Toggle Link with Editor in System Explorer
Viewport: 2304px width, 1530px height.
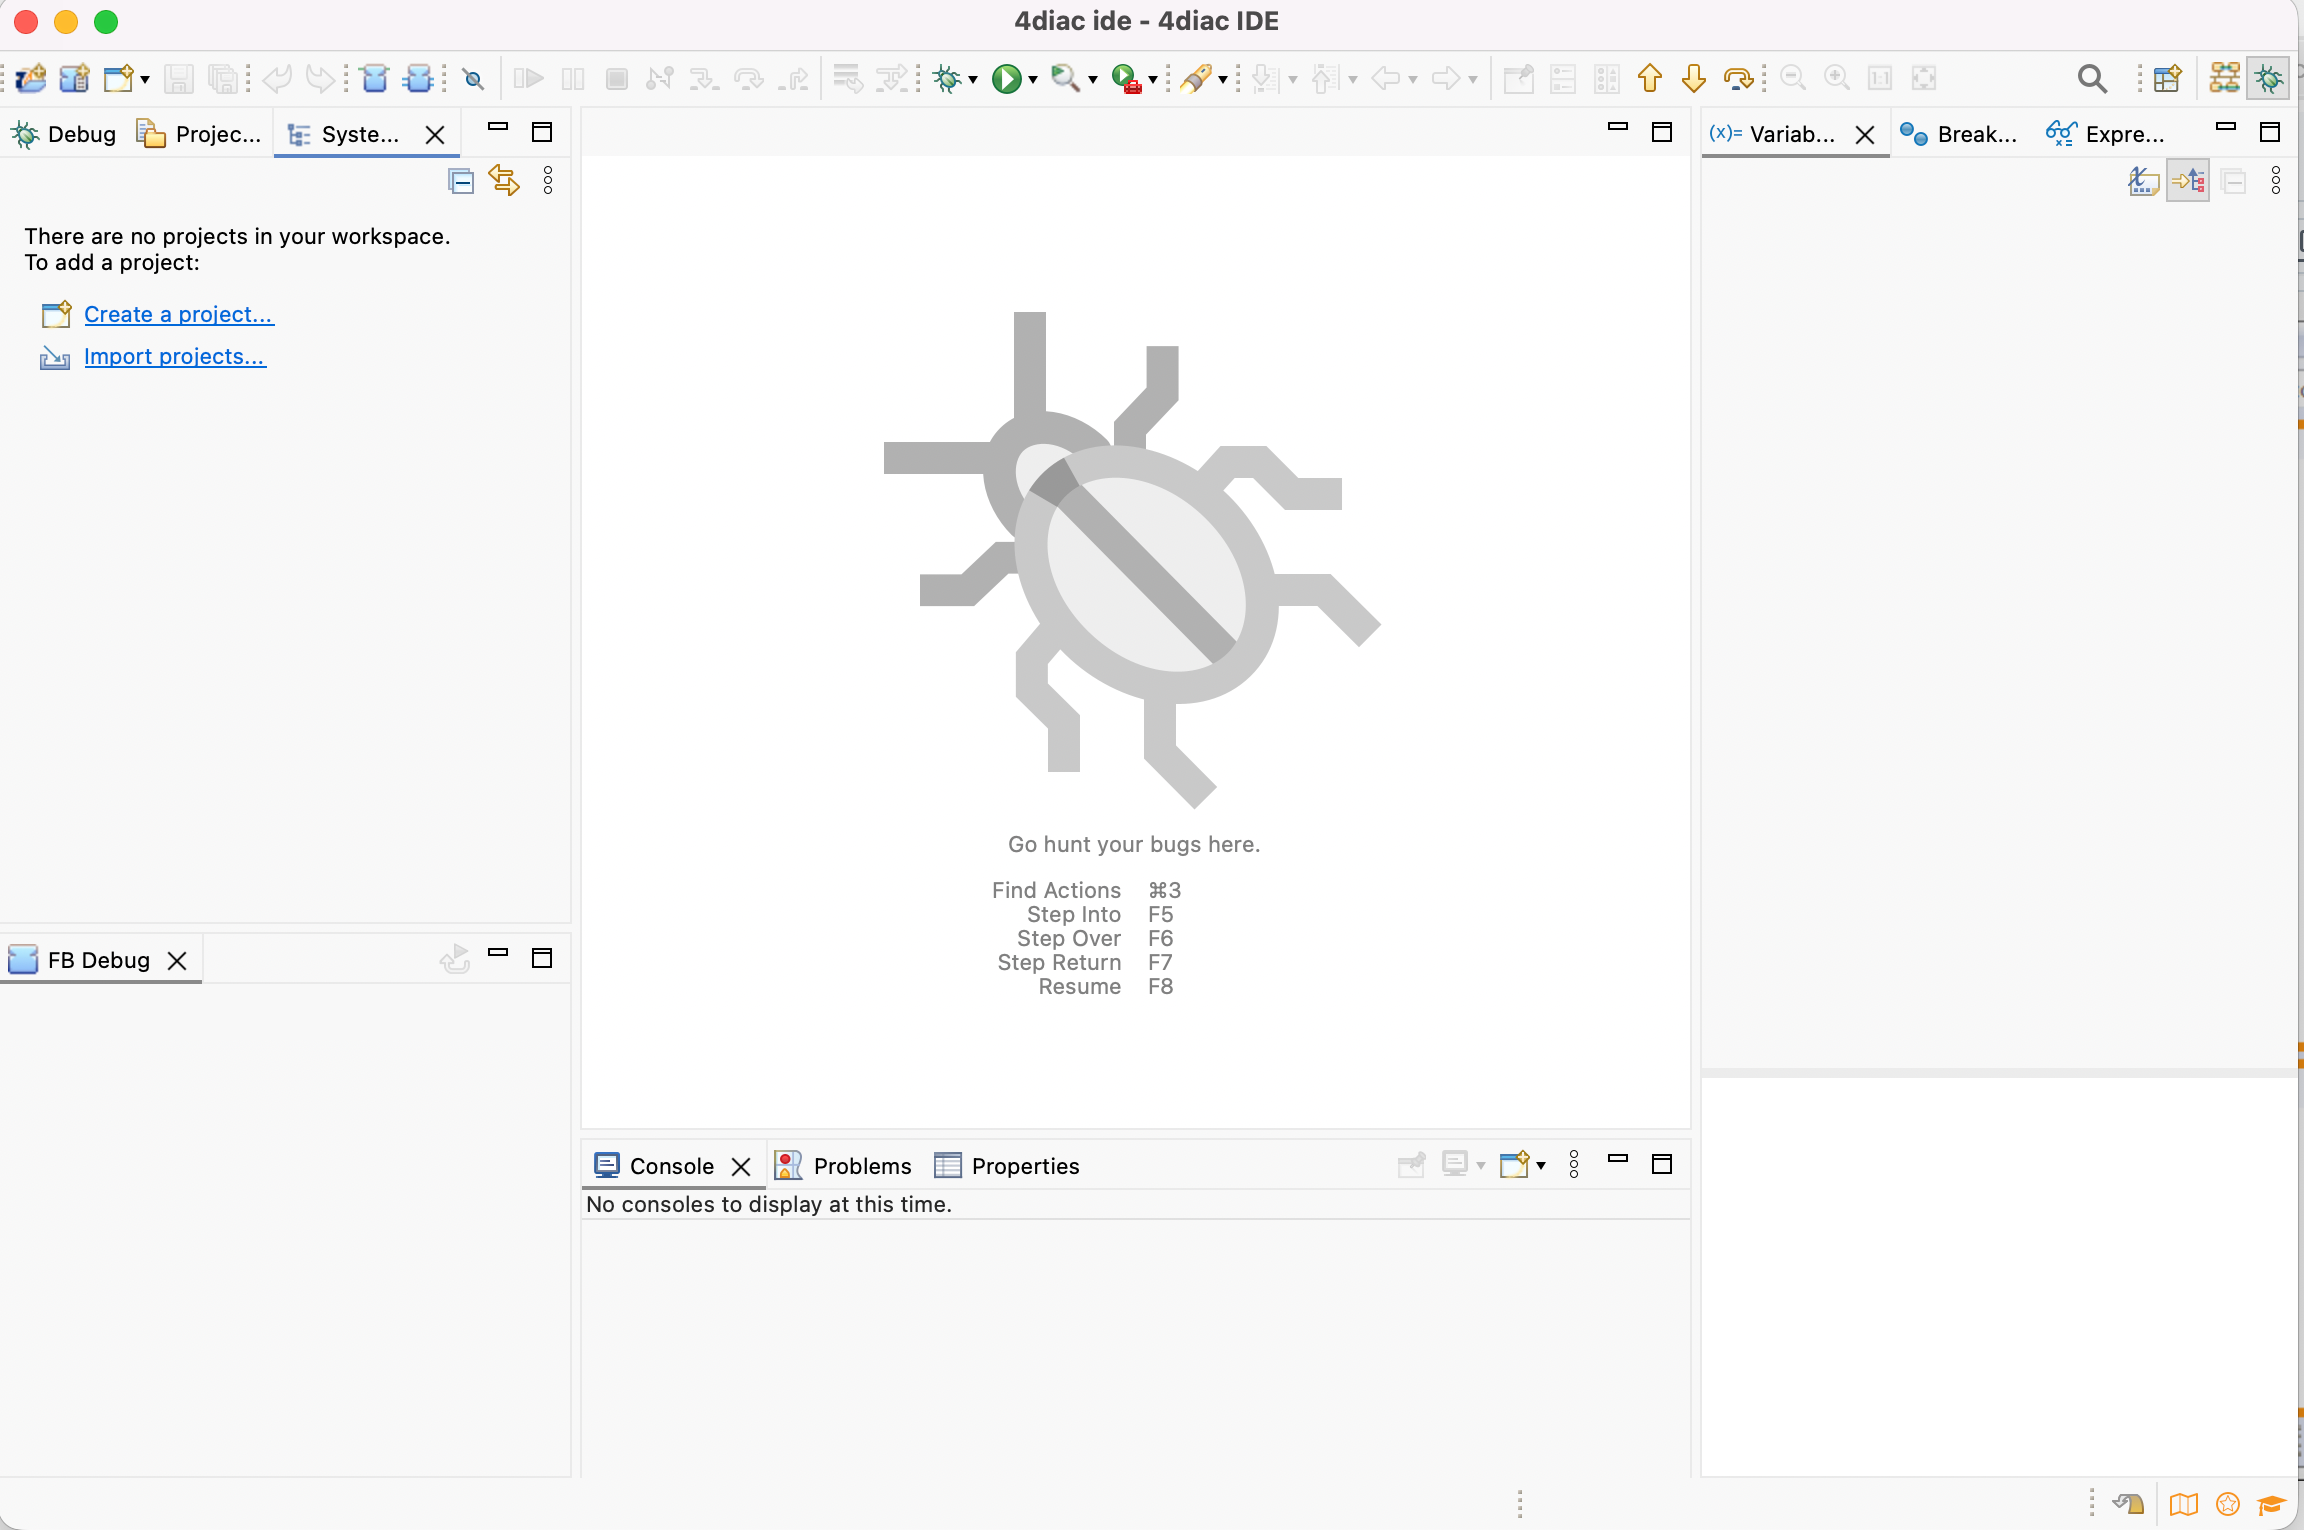click(504, 181)
